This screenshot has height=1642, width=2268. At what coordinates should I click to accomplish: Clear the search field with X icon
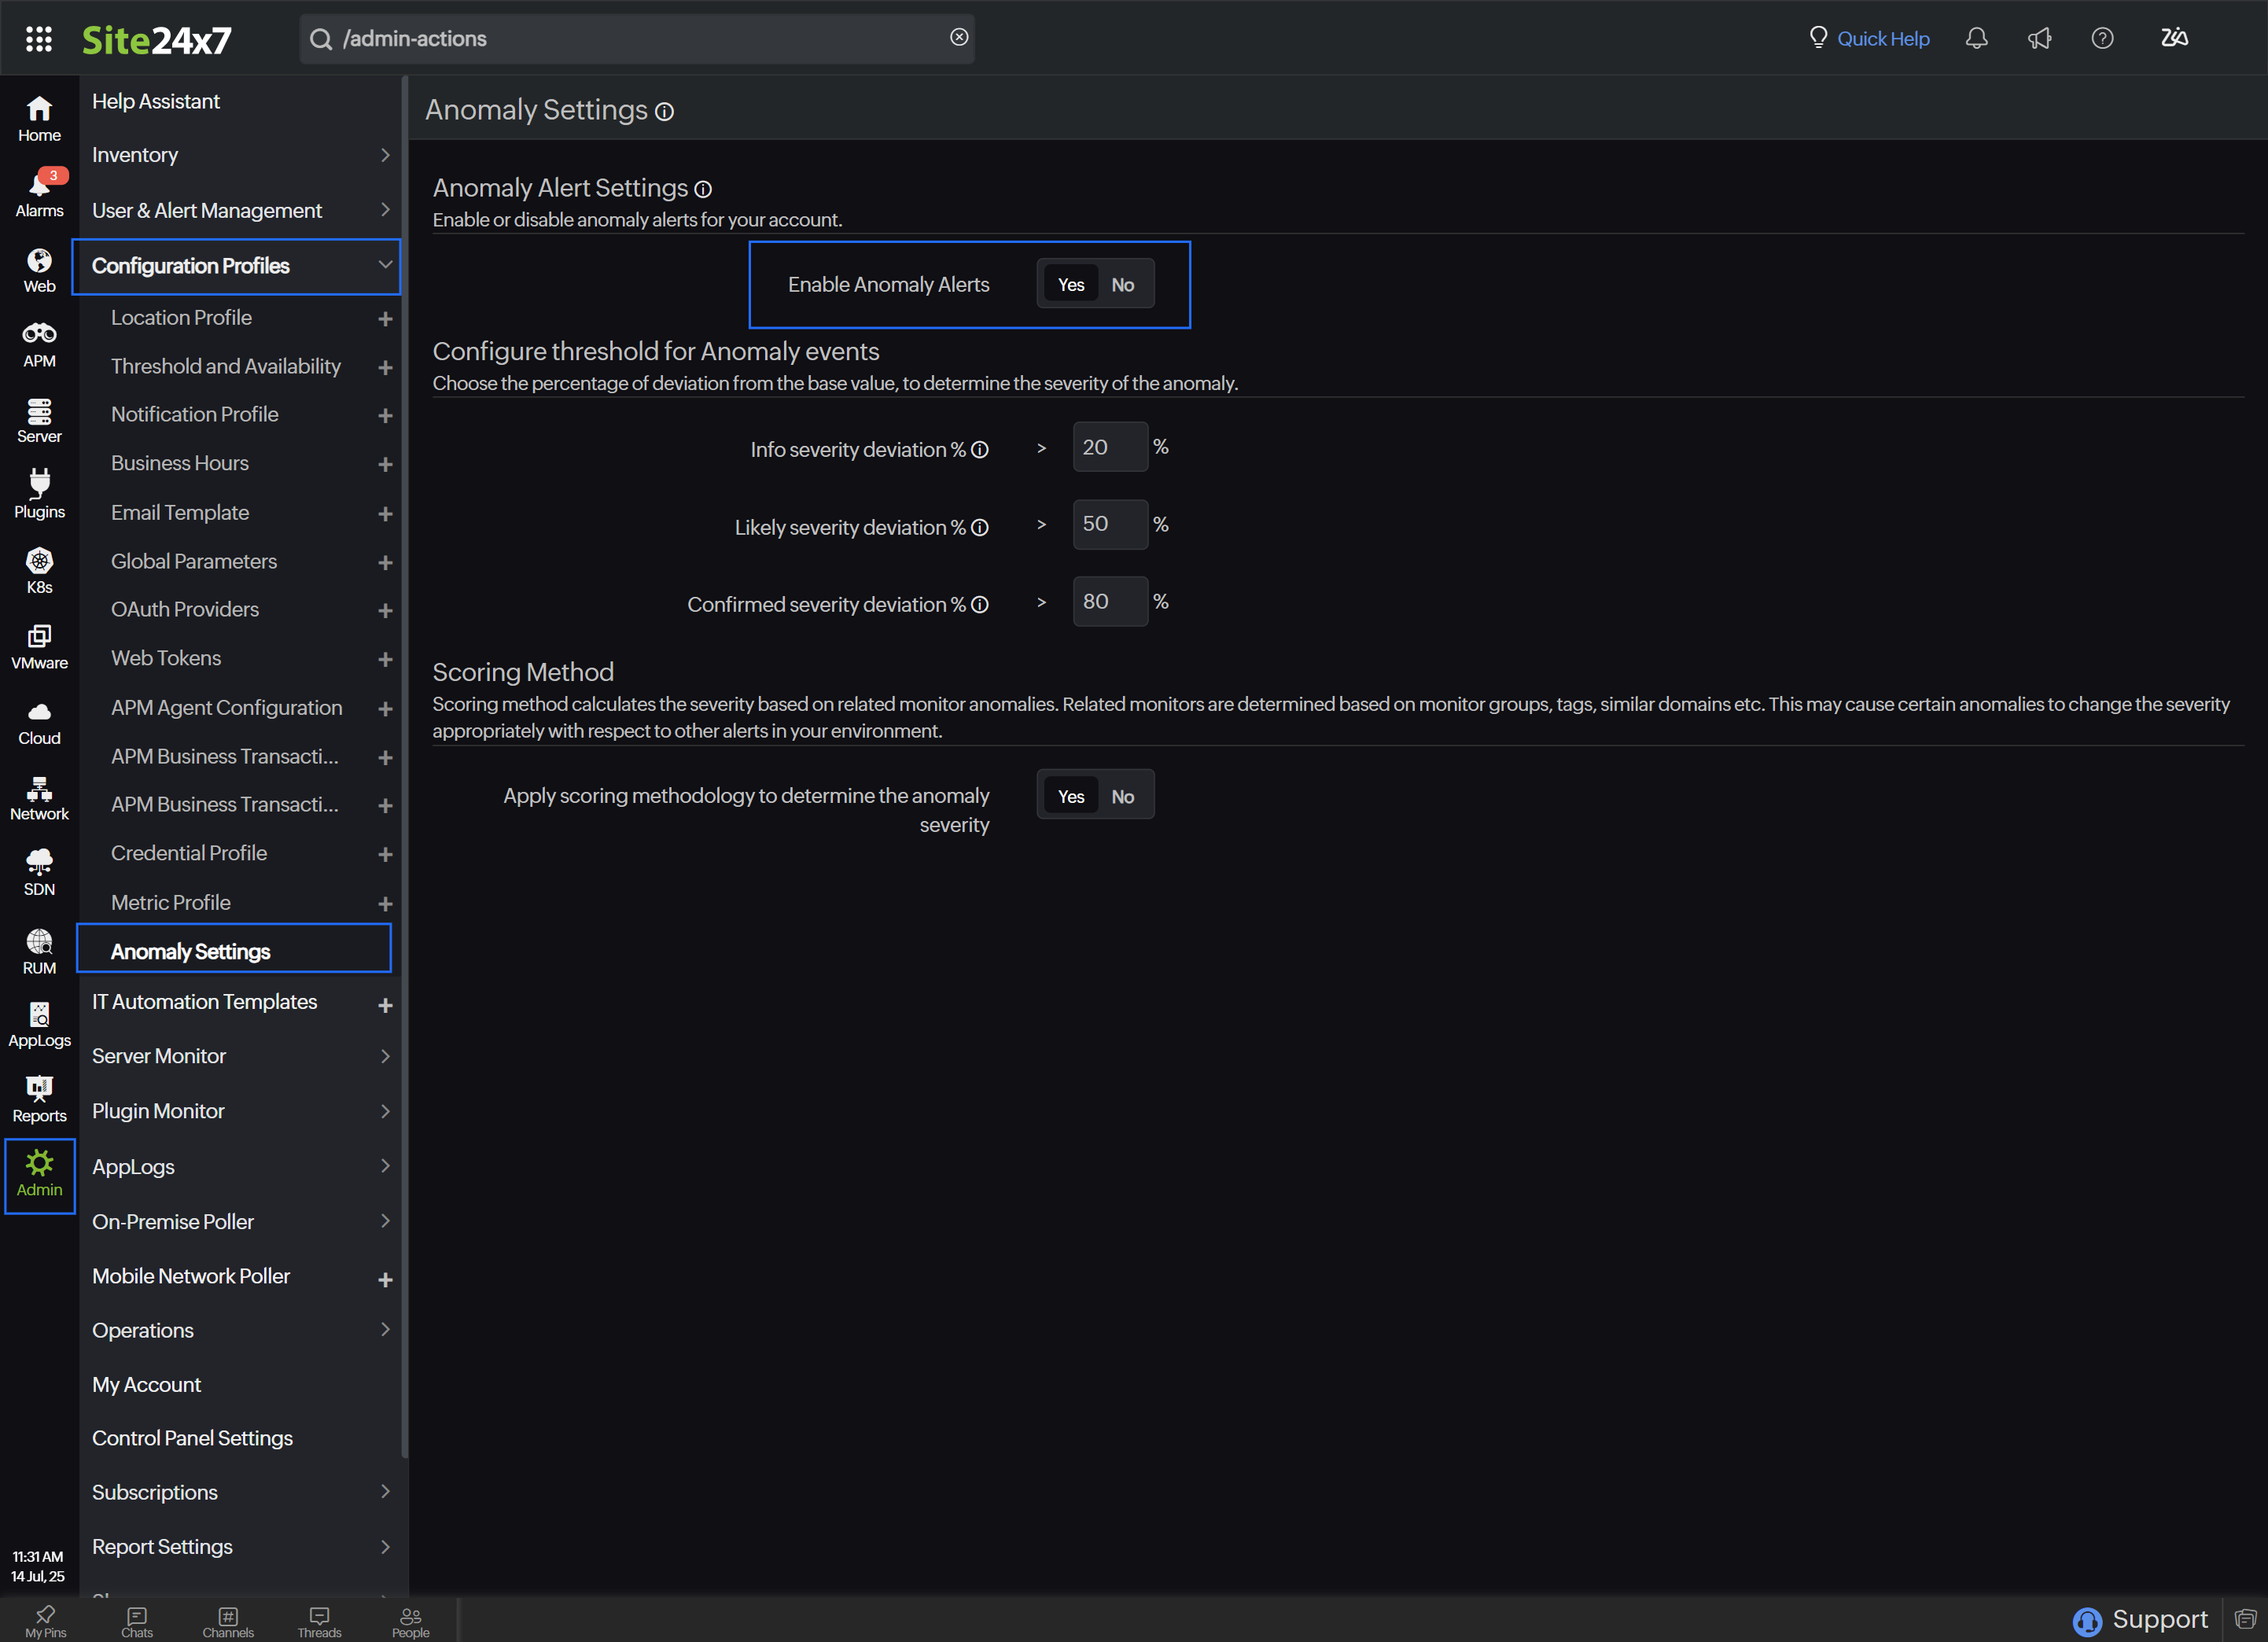click(x=958, y=37)
